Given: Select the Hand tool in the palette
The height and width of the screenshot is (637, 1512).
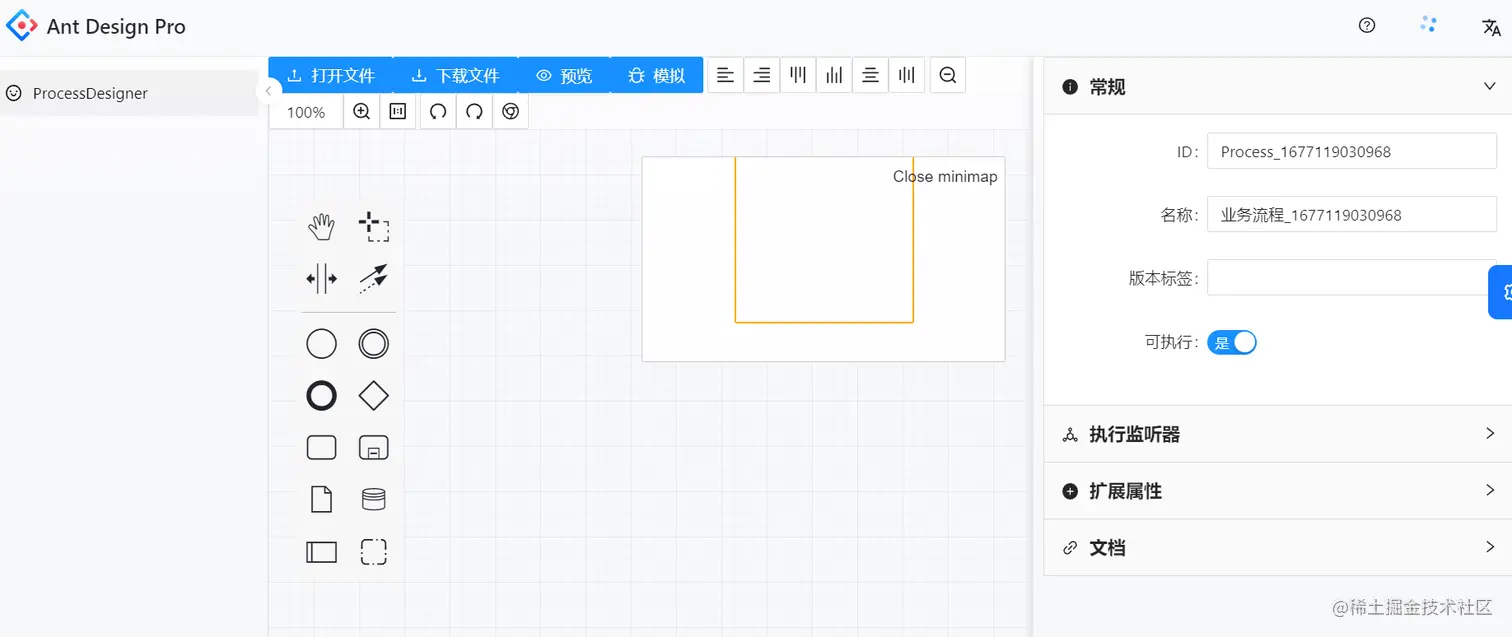Looking at the screenshot, I should tap(320, 227).
